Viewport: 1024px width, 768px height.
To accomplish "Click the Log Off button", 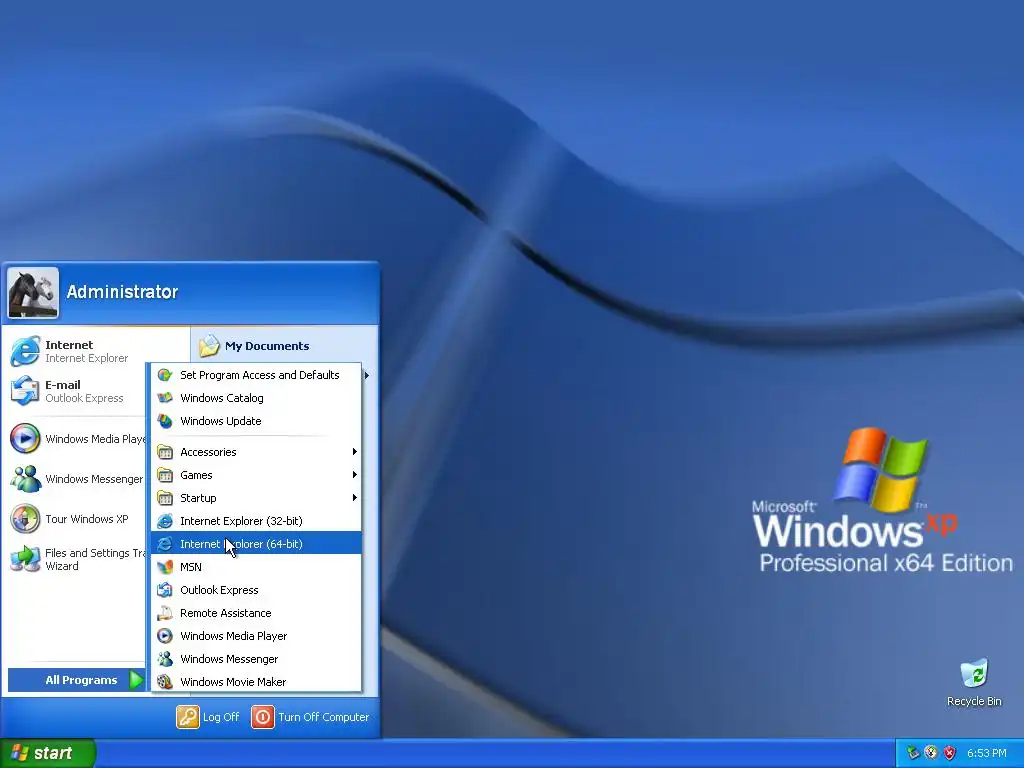I will coord(208,717).
